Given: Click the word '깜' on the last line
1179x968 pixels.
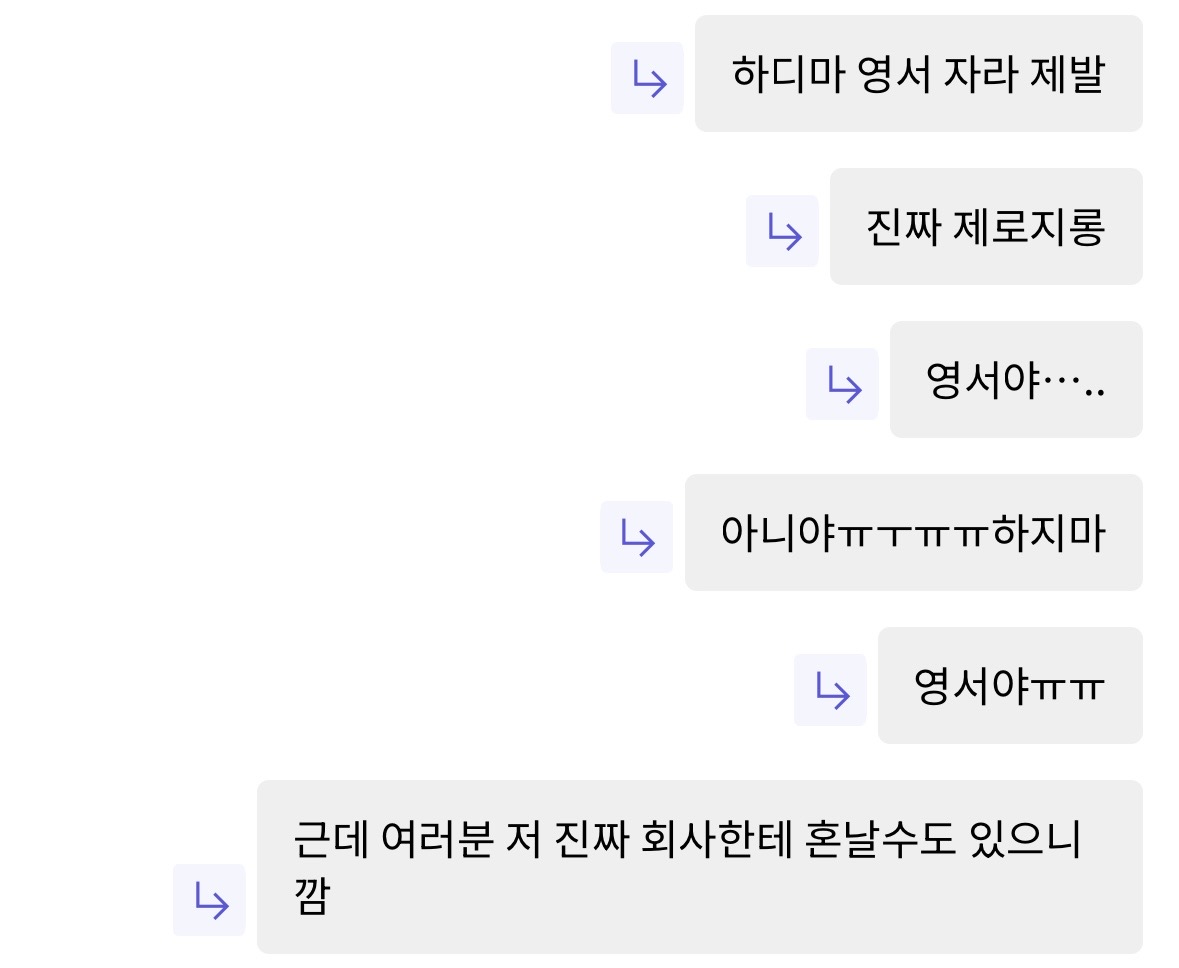Looking at the screenshot, I should (312, 896).
